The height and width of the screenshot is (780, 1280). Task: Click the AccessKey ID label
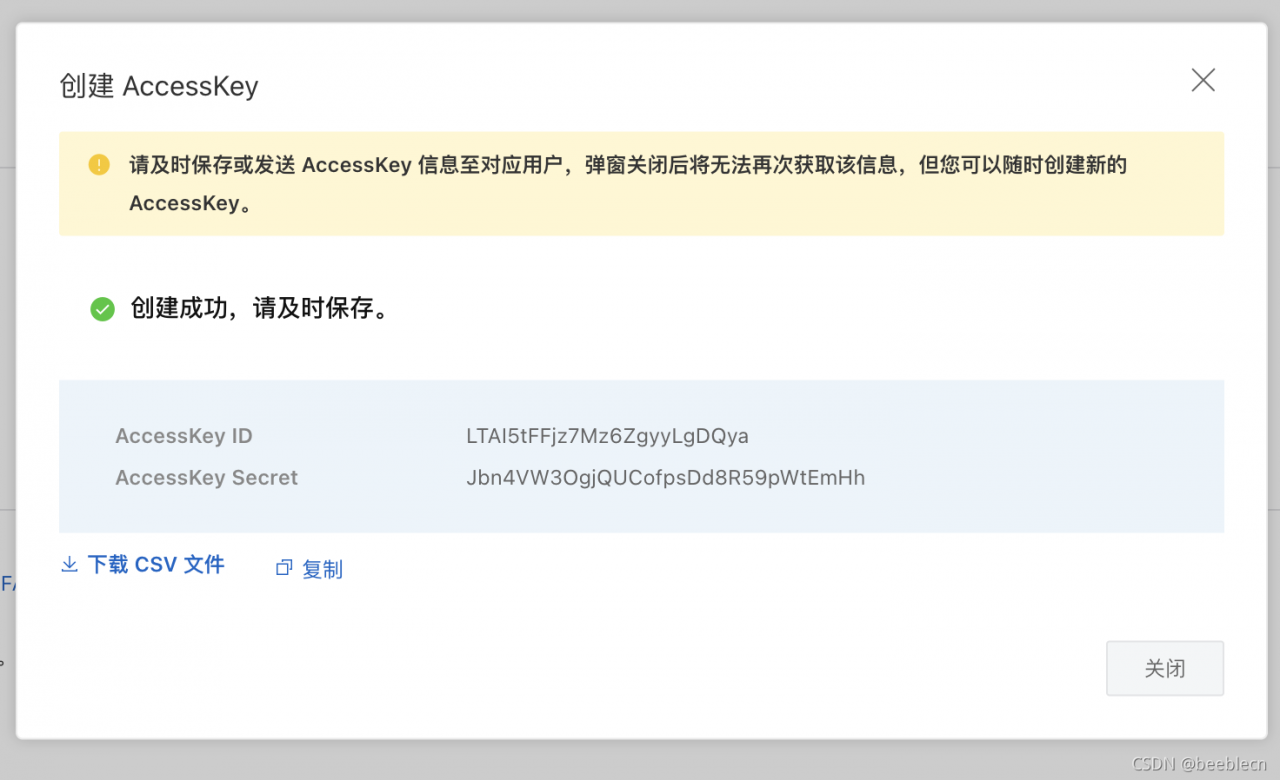tap(184, 436)
